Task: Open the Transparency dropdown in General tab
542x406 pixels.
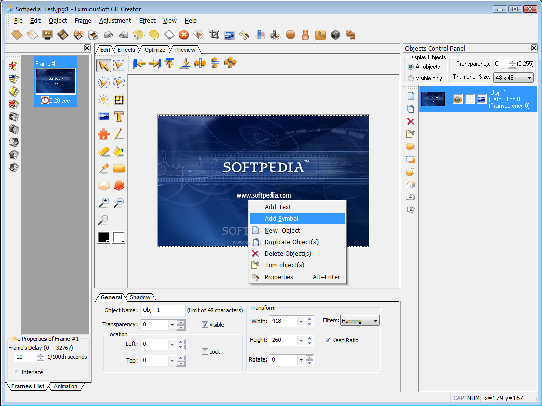Action: (x=172, y=325)
